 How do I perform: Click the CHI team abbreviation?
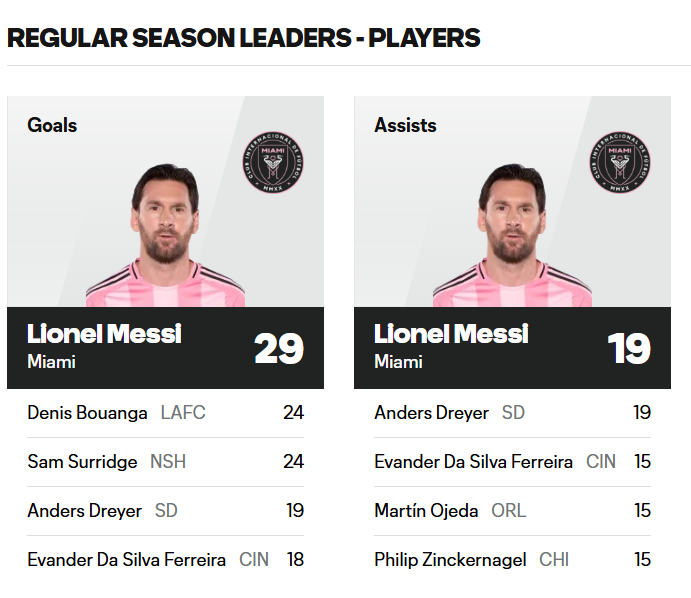[554, 560]
